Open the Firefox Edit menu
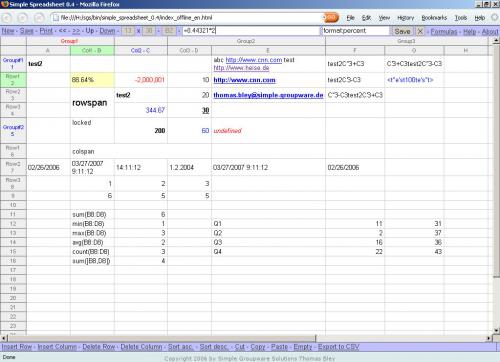Viewport: 500px width, 362px height. [x=366, y=18]
